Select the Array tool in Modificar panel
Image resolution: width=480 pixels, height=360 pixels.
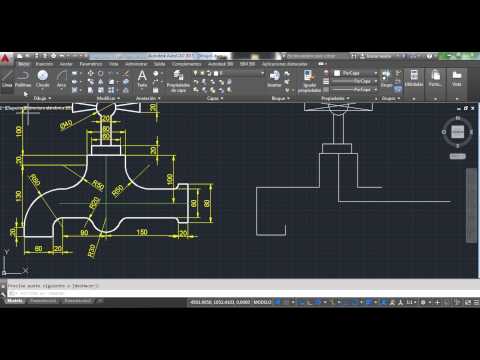(x=111, y=90)
